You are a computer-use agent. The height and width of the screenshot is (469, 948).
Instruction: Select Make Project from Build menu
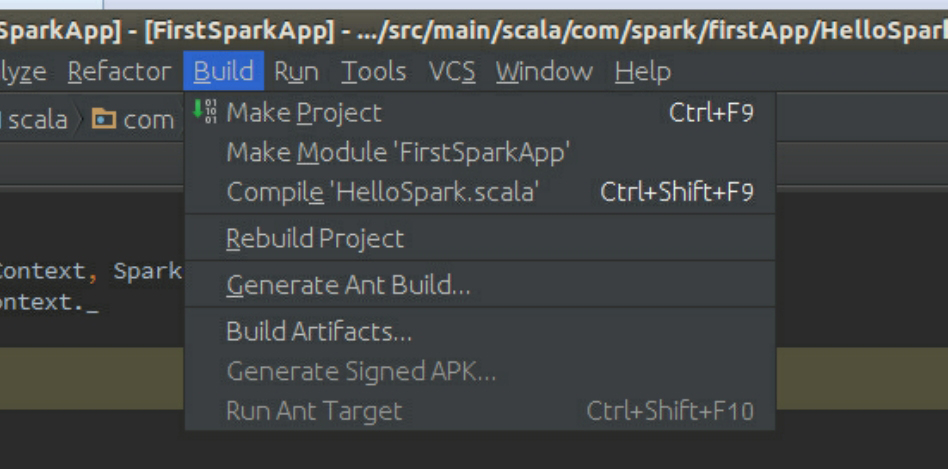pyautogui.click(x=304, y=113)
